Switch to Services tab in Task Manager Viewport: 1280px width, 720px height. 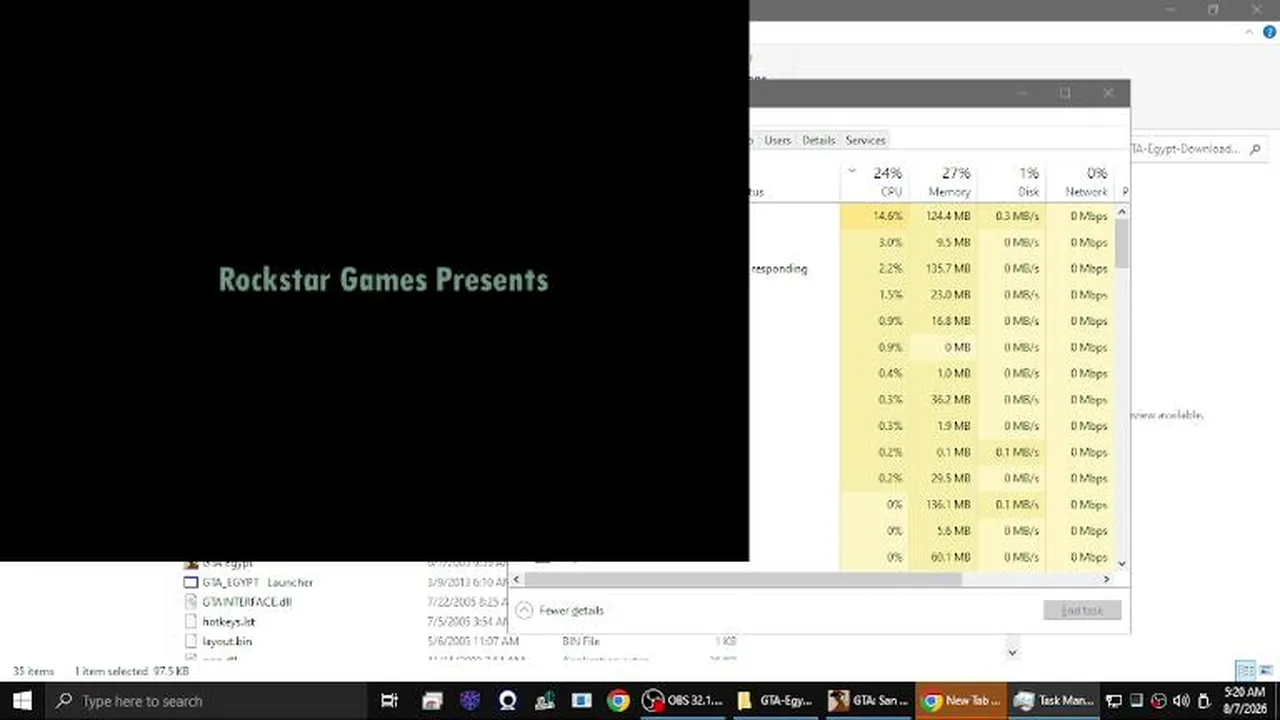tap(865, 140)
